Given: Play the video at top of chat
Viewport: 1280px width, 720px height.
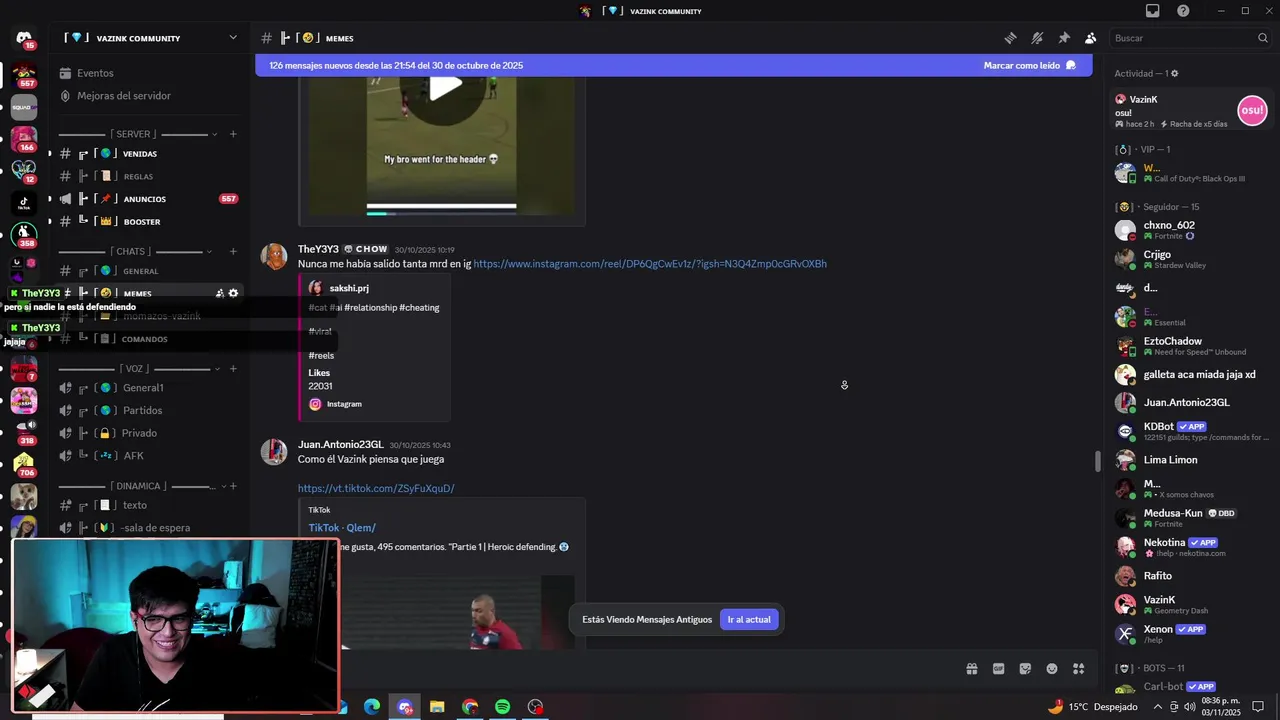Looking at the screenshot, I should point(445,86).
